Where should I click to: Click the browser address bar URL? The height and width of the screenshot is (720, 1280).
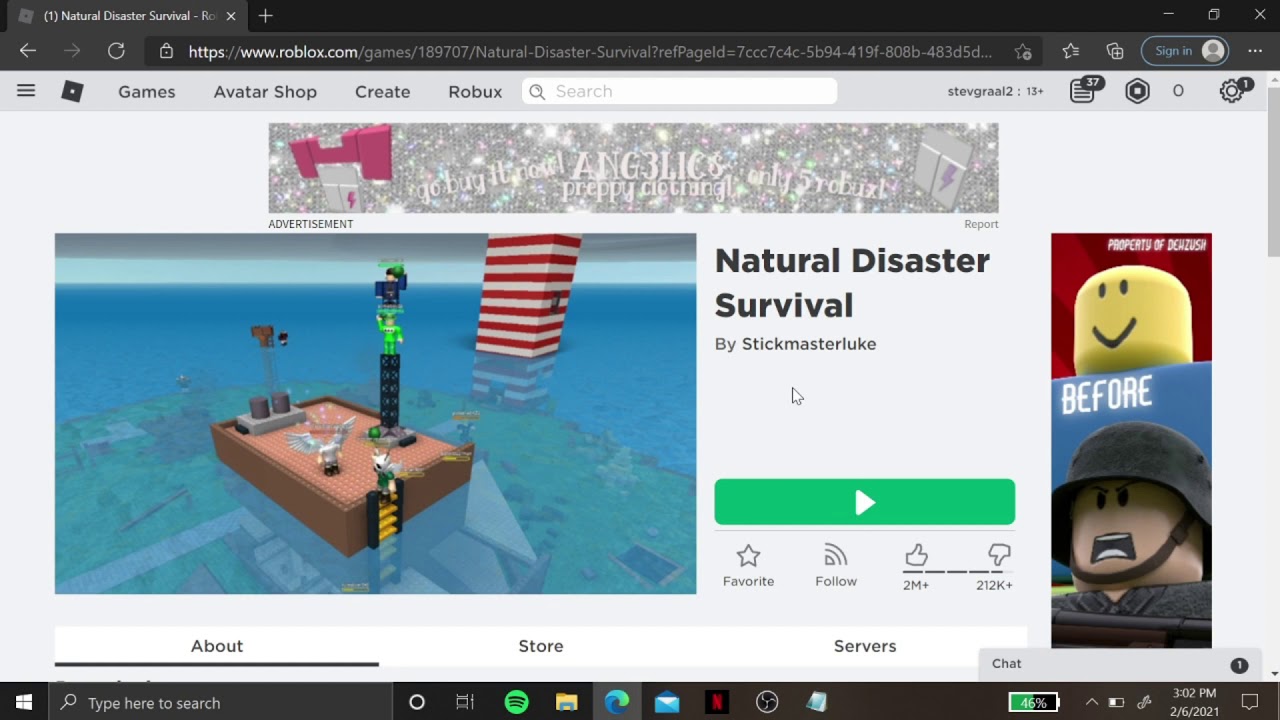[x=590, y=52]
